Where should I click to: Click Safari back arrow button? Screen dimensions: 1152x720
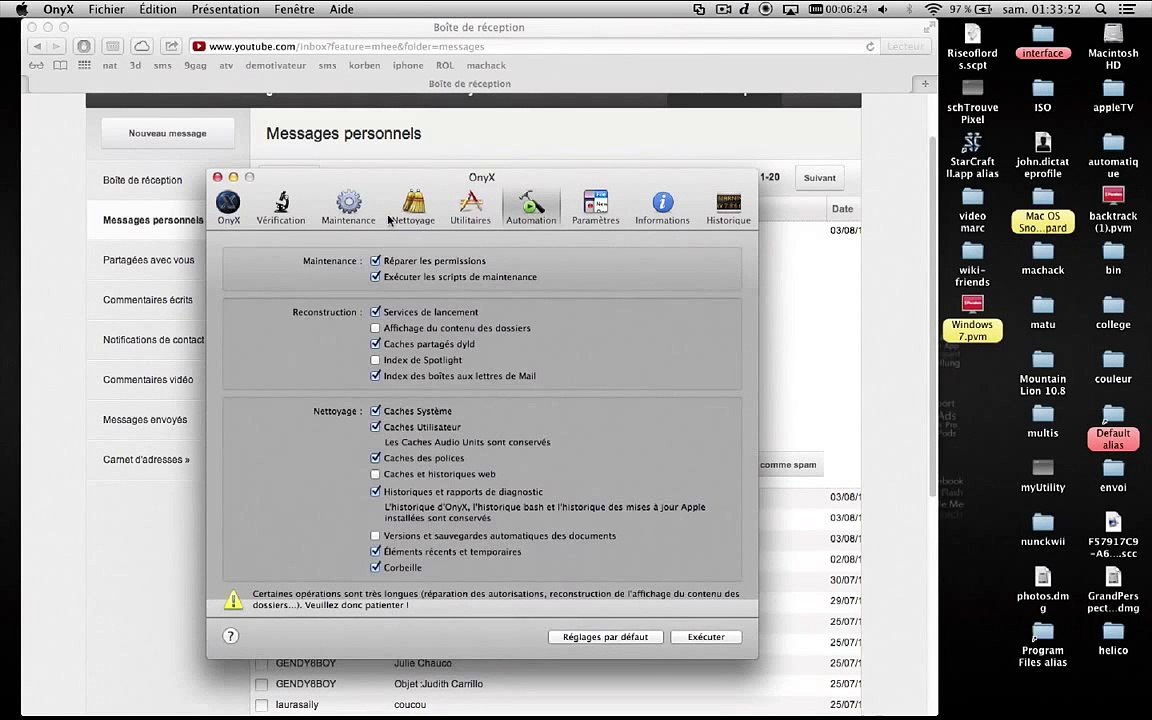tap(37, 46)
